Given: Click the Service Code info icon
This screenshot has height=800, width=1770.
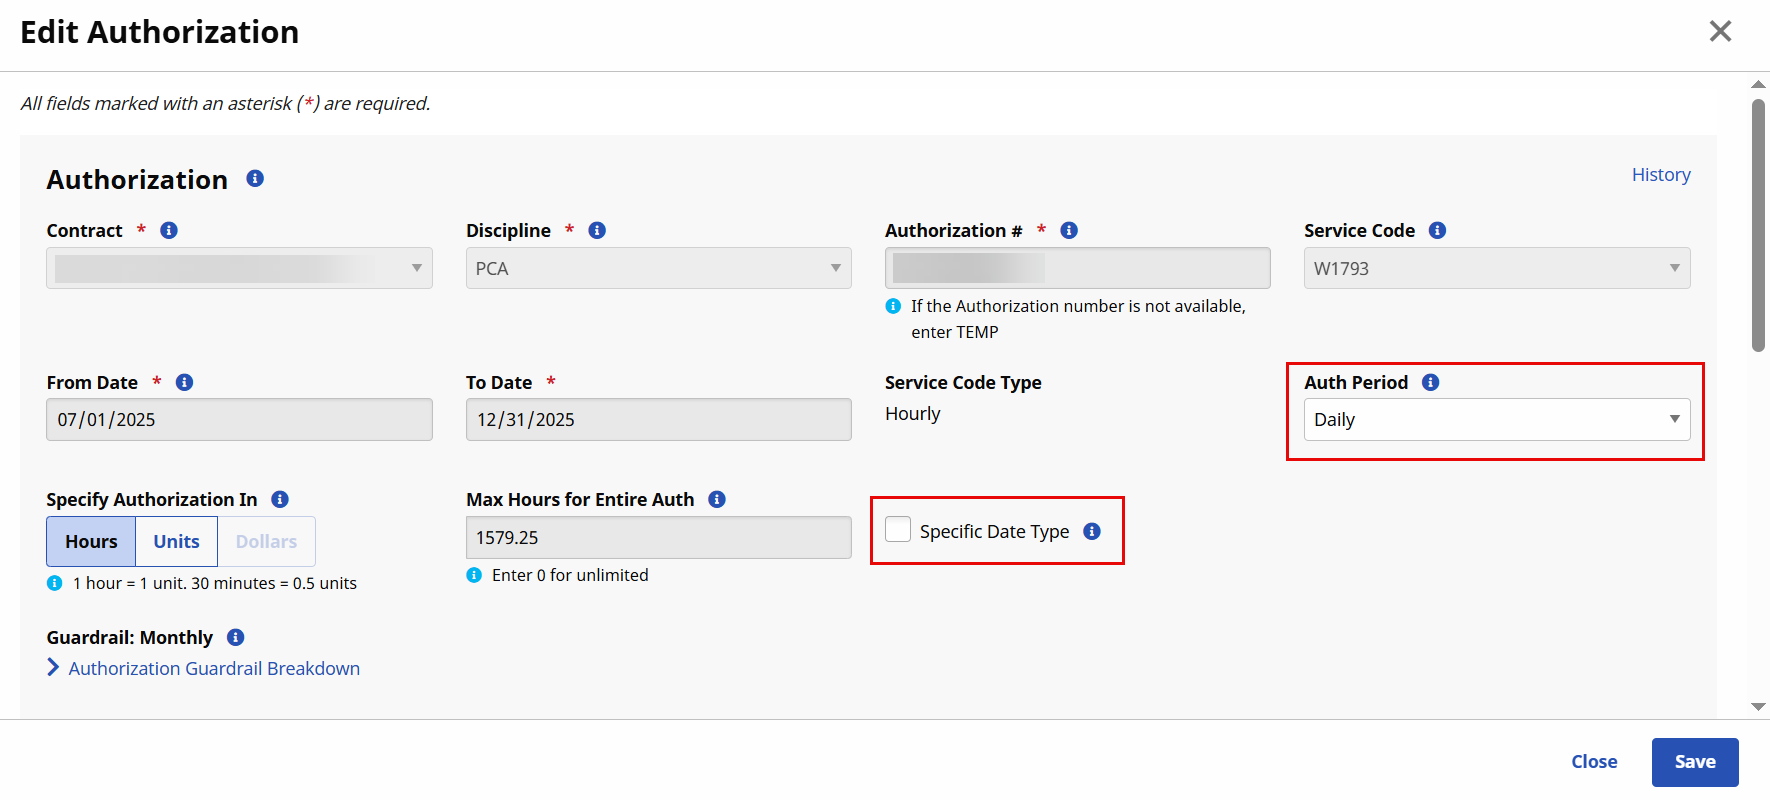Looking at the screenshot, I should pos(1437,230).
